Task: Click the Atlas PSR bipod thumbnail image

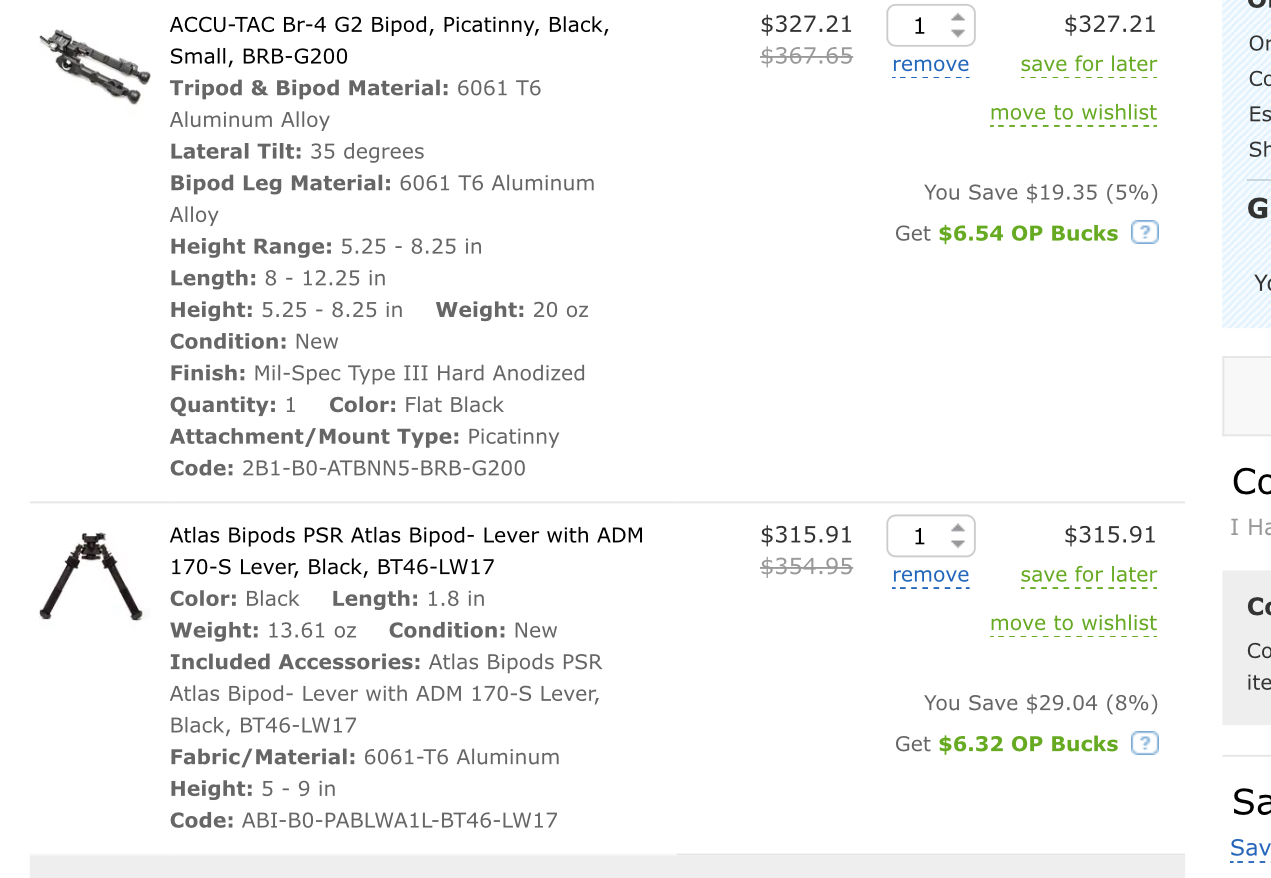Action: (x=91, y=577)
